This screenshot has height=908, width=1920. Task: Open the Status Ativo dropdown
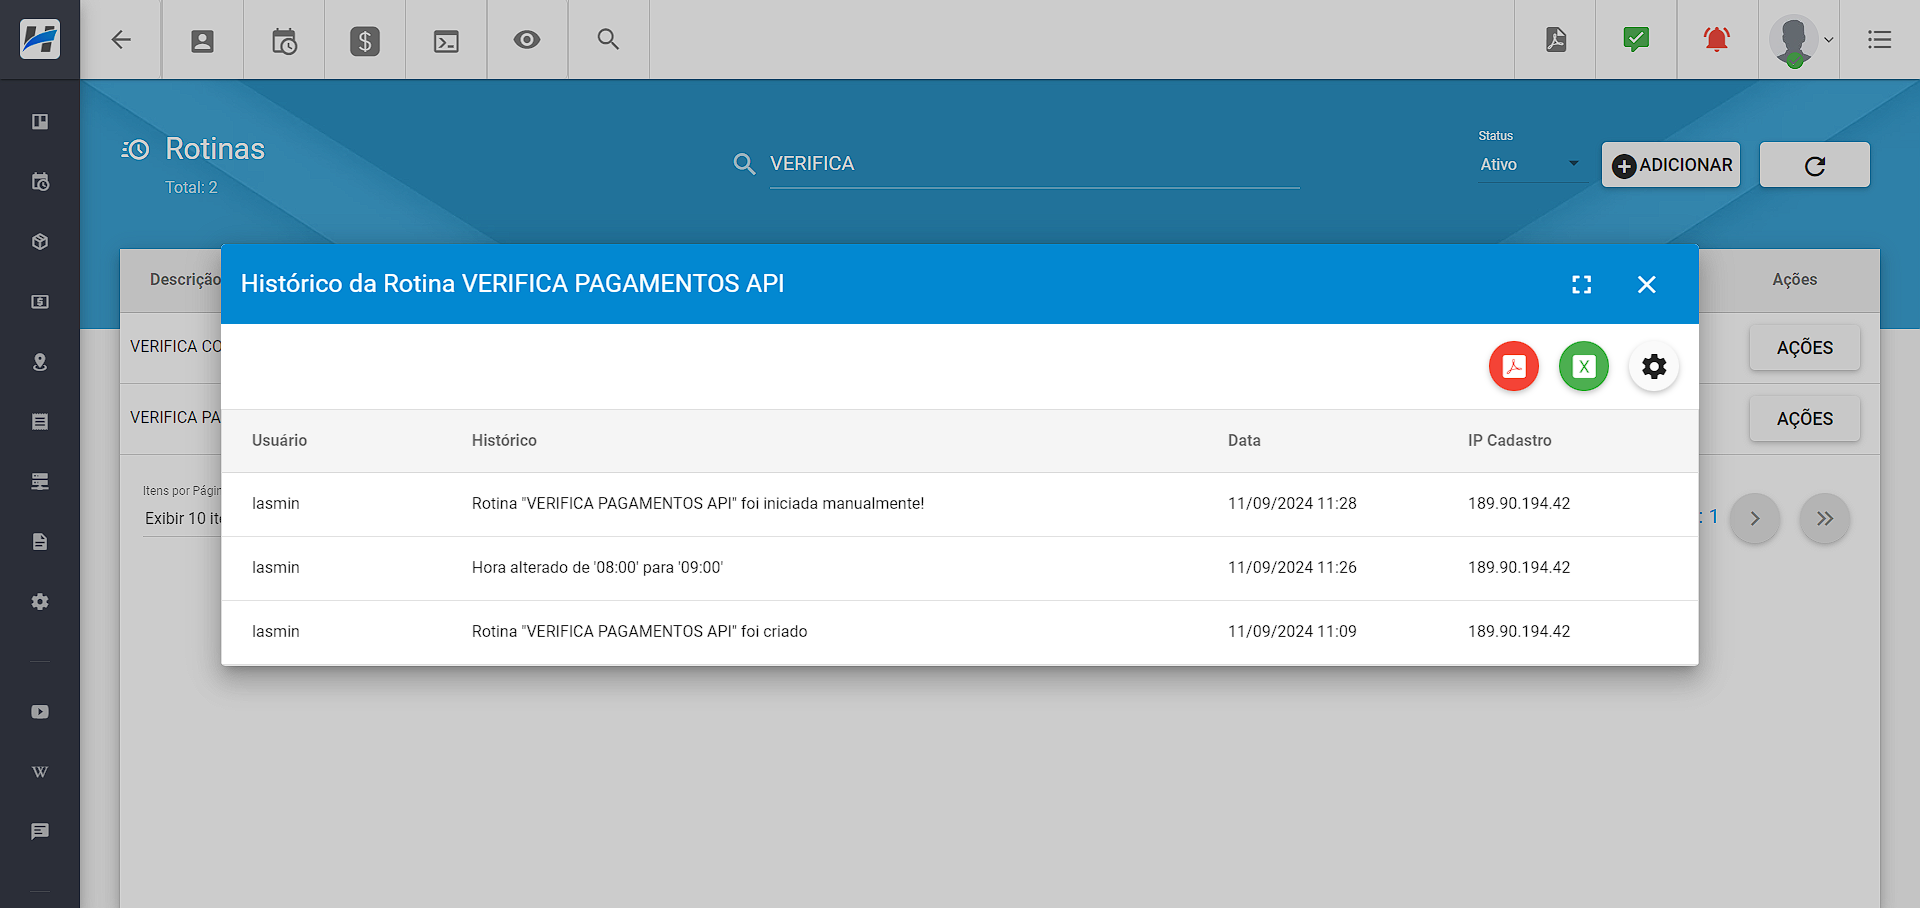pos(1531,165)
